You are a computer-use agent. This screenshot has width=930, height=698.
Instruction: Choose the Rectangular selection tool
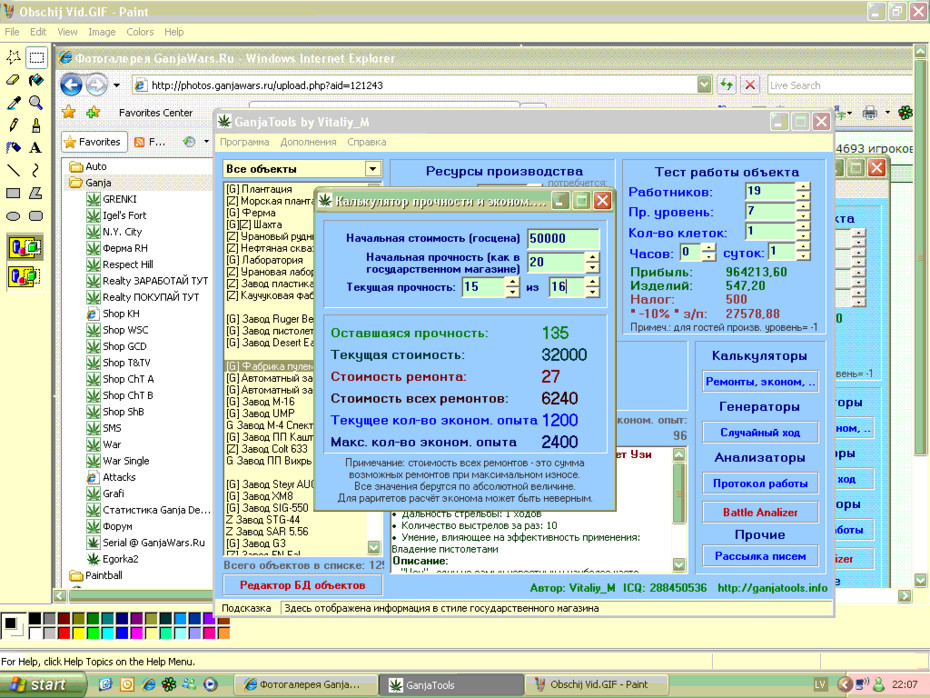point(36,58)
